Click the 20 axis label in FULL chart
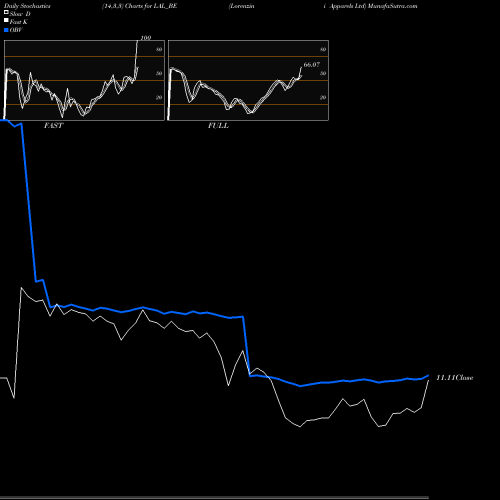 click(x=323, y=97)
